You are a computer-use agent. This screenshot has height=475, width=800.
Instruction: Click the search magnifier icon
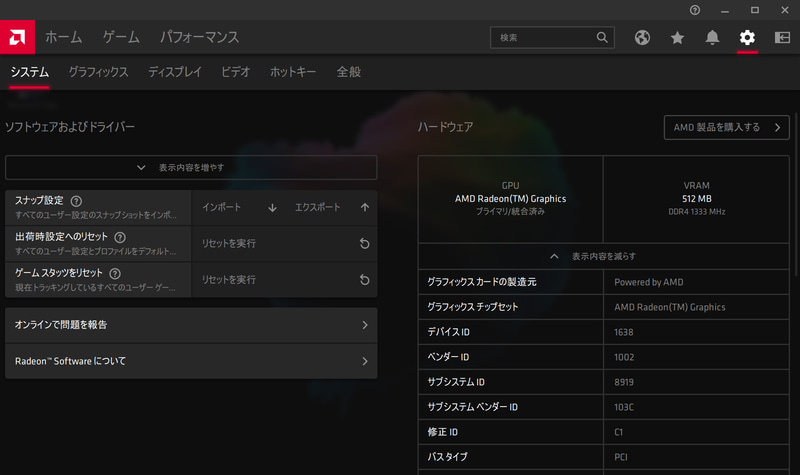(602, 37)
